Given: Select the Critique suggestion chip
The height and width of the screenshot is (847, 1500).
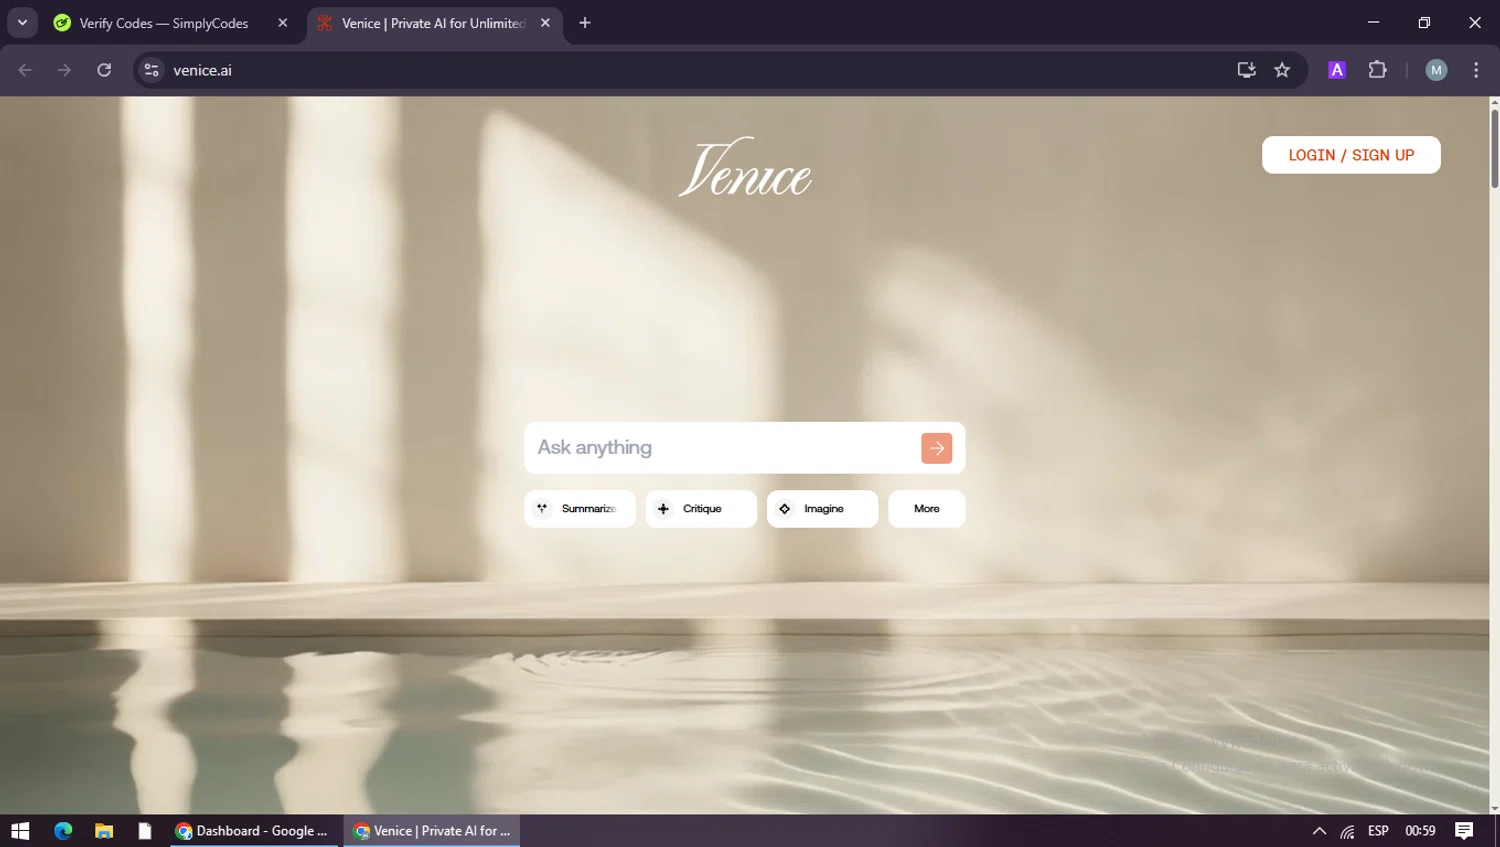Looking at the screenshot, I should (701, 509).
